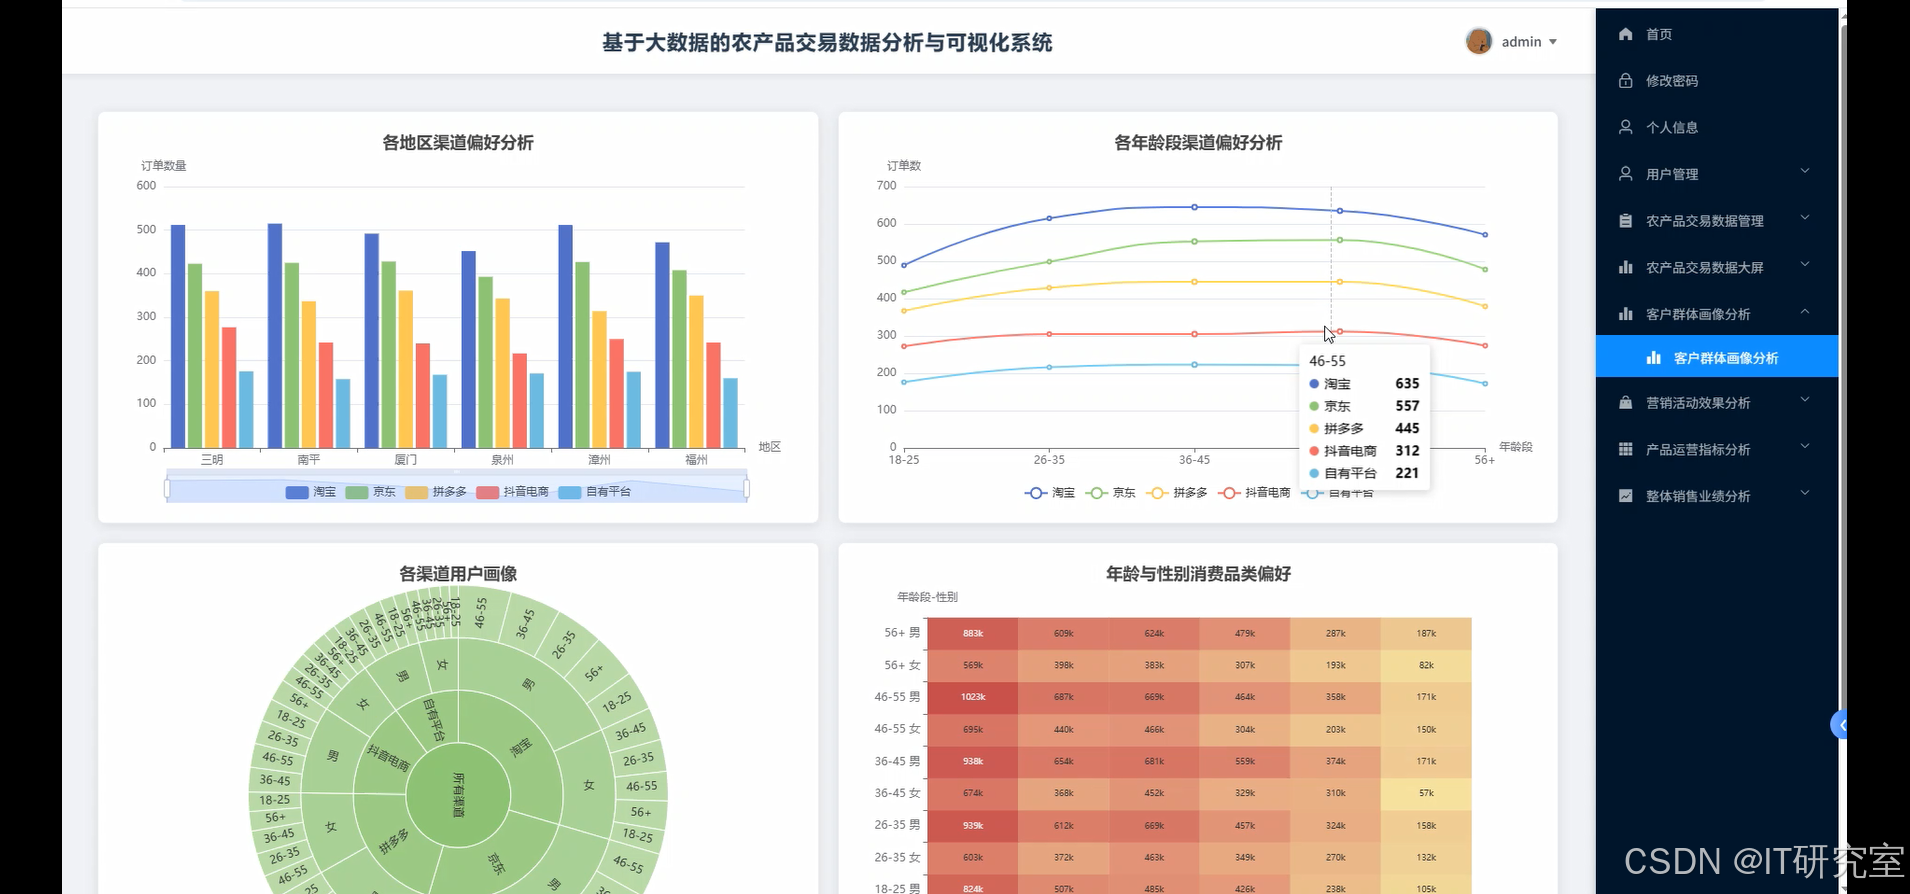Toggle 京东 legend in bar chart

371,492
